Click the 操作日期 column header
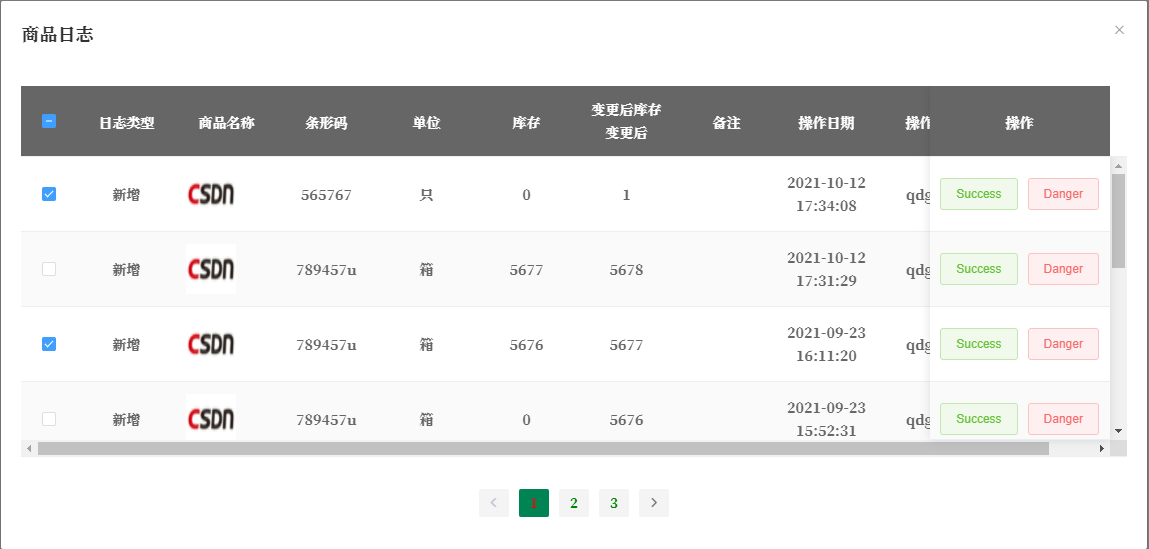1149x549 pixels. 826,123
